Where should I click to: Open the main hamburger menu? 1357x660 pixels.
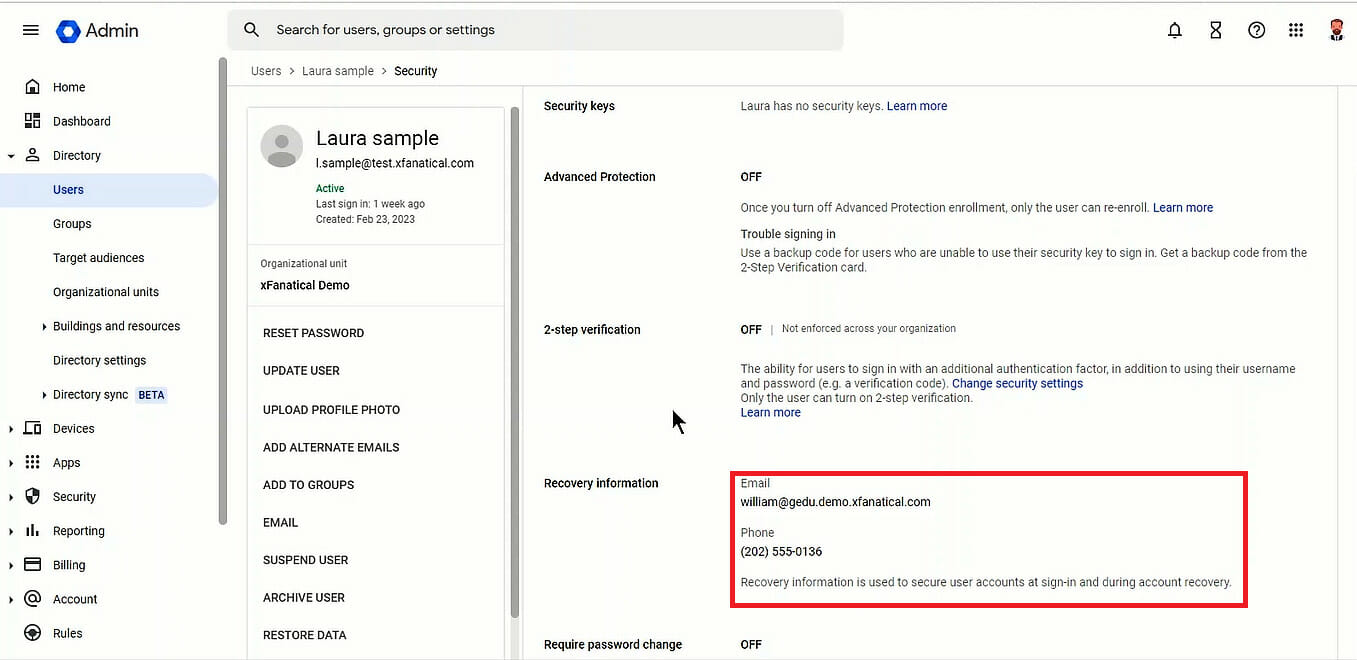tap(31, 30)
